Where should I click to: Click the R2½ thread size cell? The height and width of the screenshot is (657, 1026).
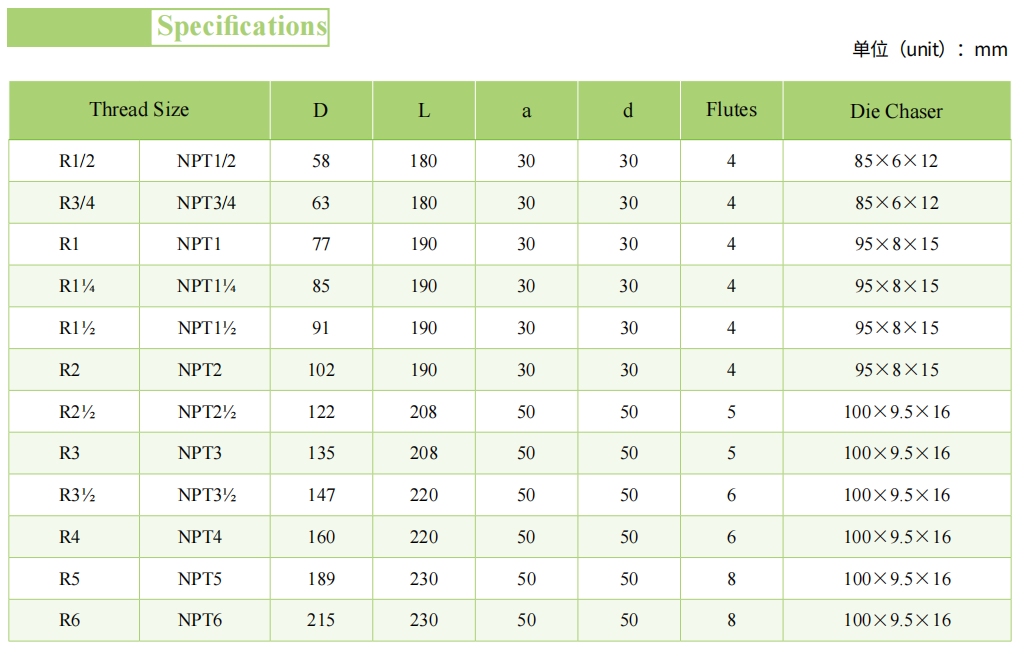coord(77,412)
